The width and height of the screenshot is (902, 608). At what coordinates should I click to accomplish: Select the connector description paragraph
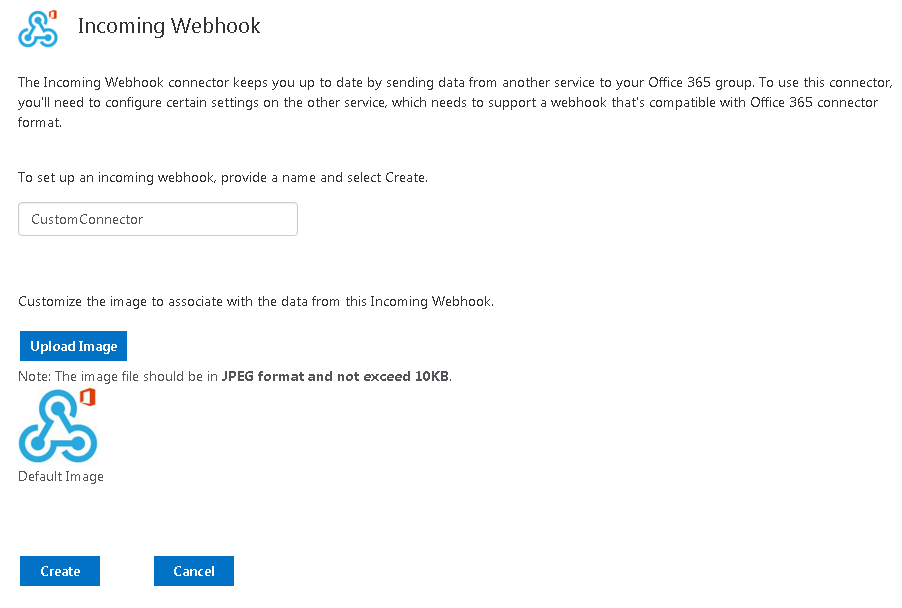pyautogui.click(x=450, y=102)
